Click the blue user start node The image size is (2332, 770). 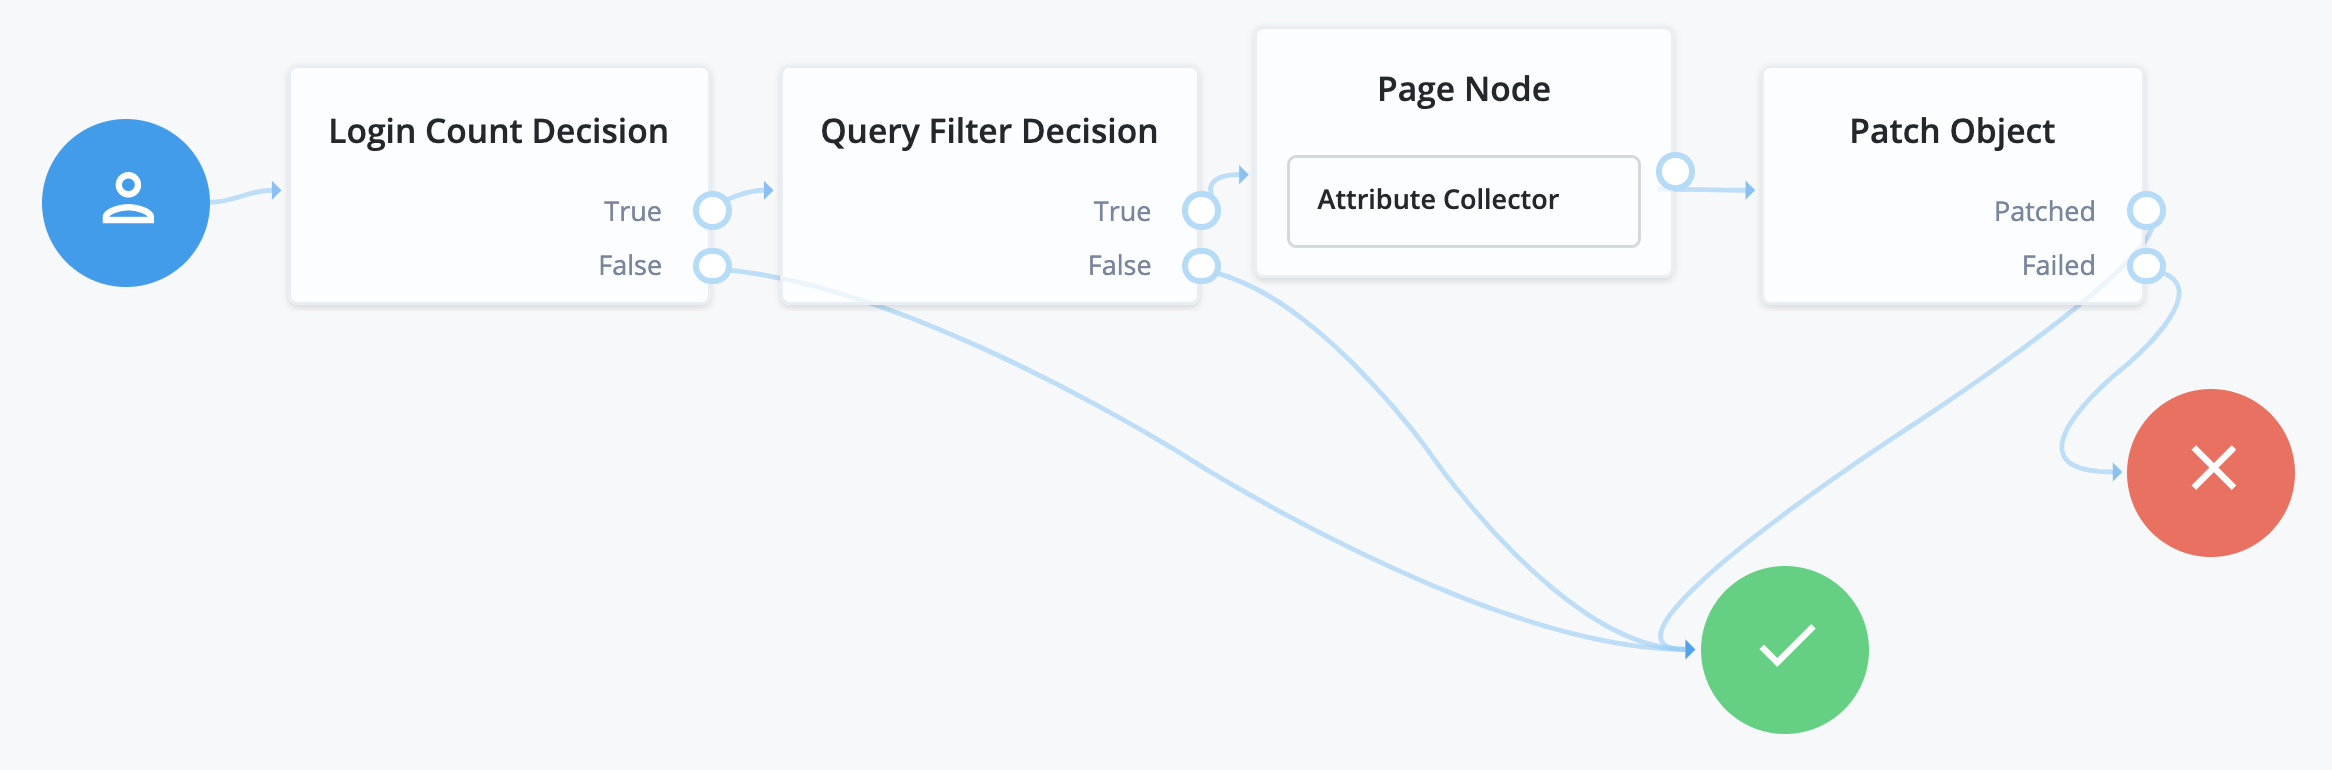click(126, 203)
